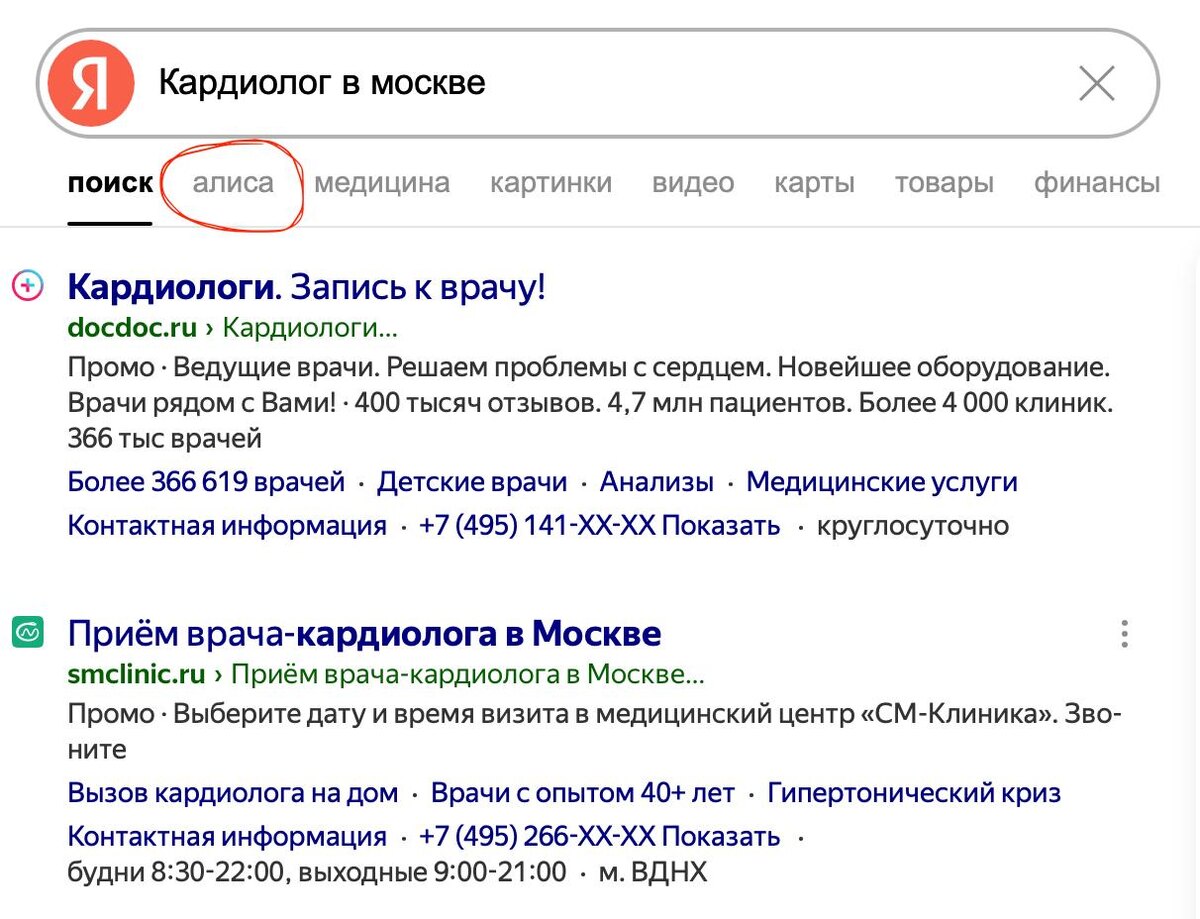Screen dimensions: 1200x919
Task: Open docdoc 'Контактная информация' link
Action: pyautogui.click(x=227, y=526)
